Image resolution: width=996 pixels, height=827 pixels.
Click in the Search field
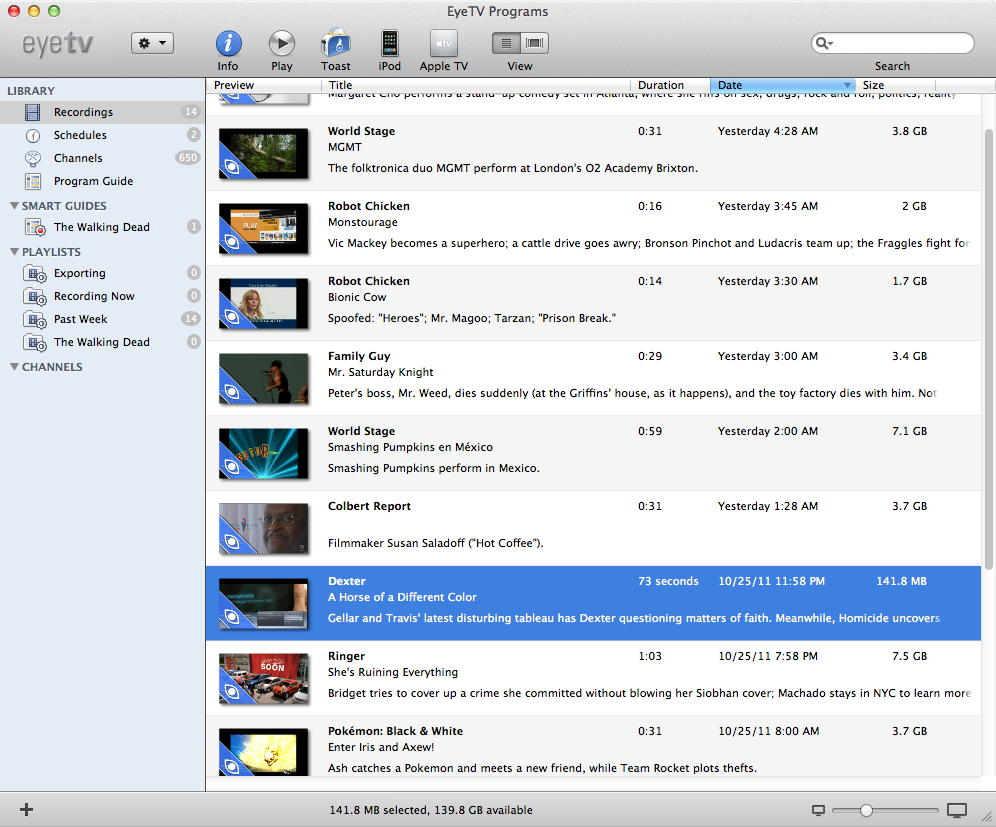point(900,43)
